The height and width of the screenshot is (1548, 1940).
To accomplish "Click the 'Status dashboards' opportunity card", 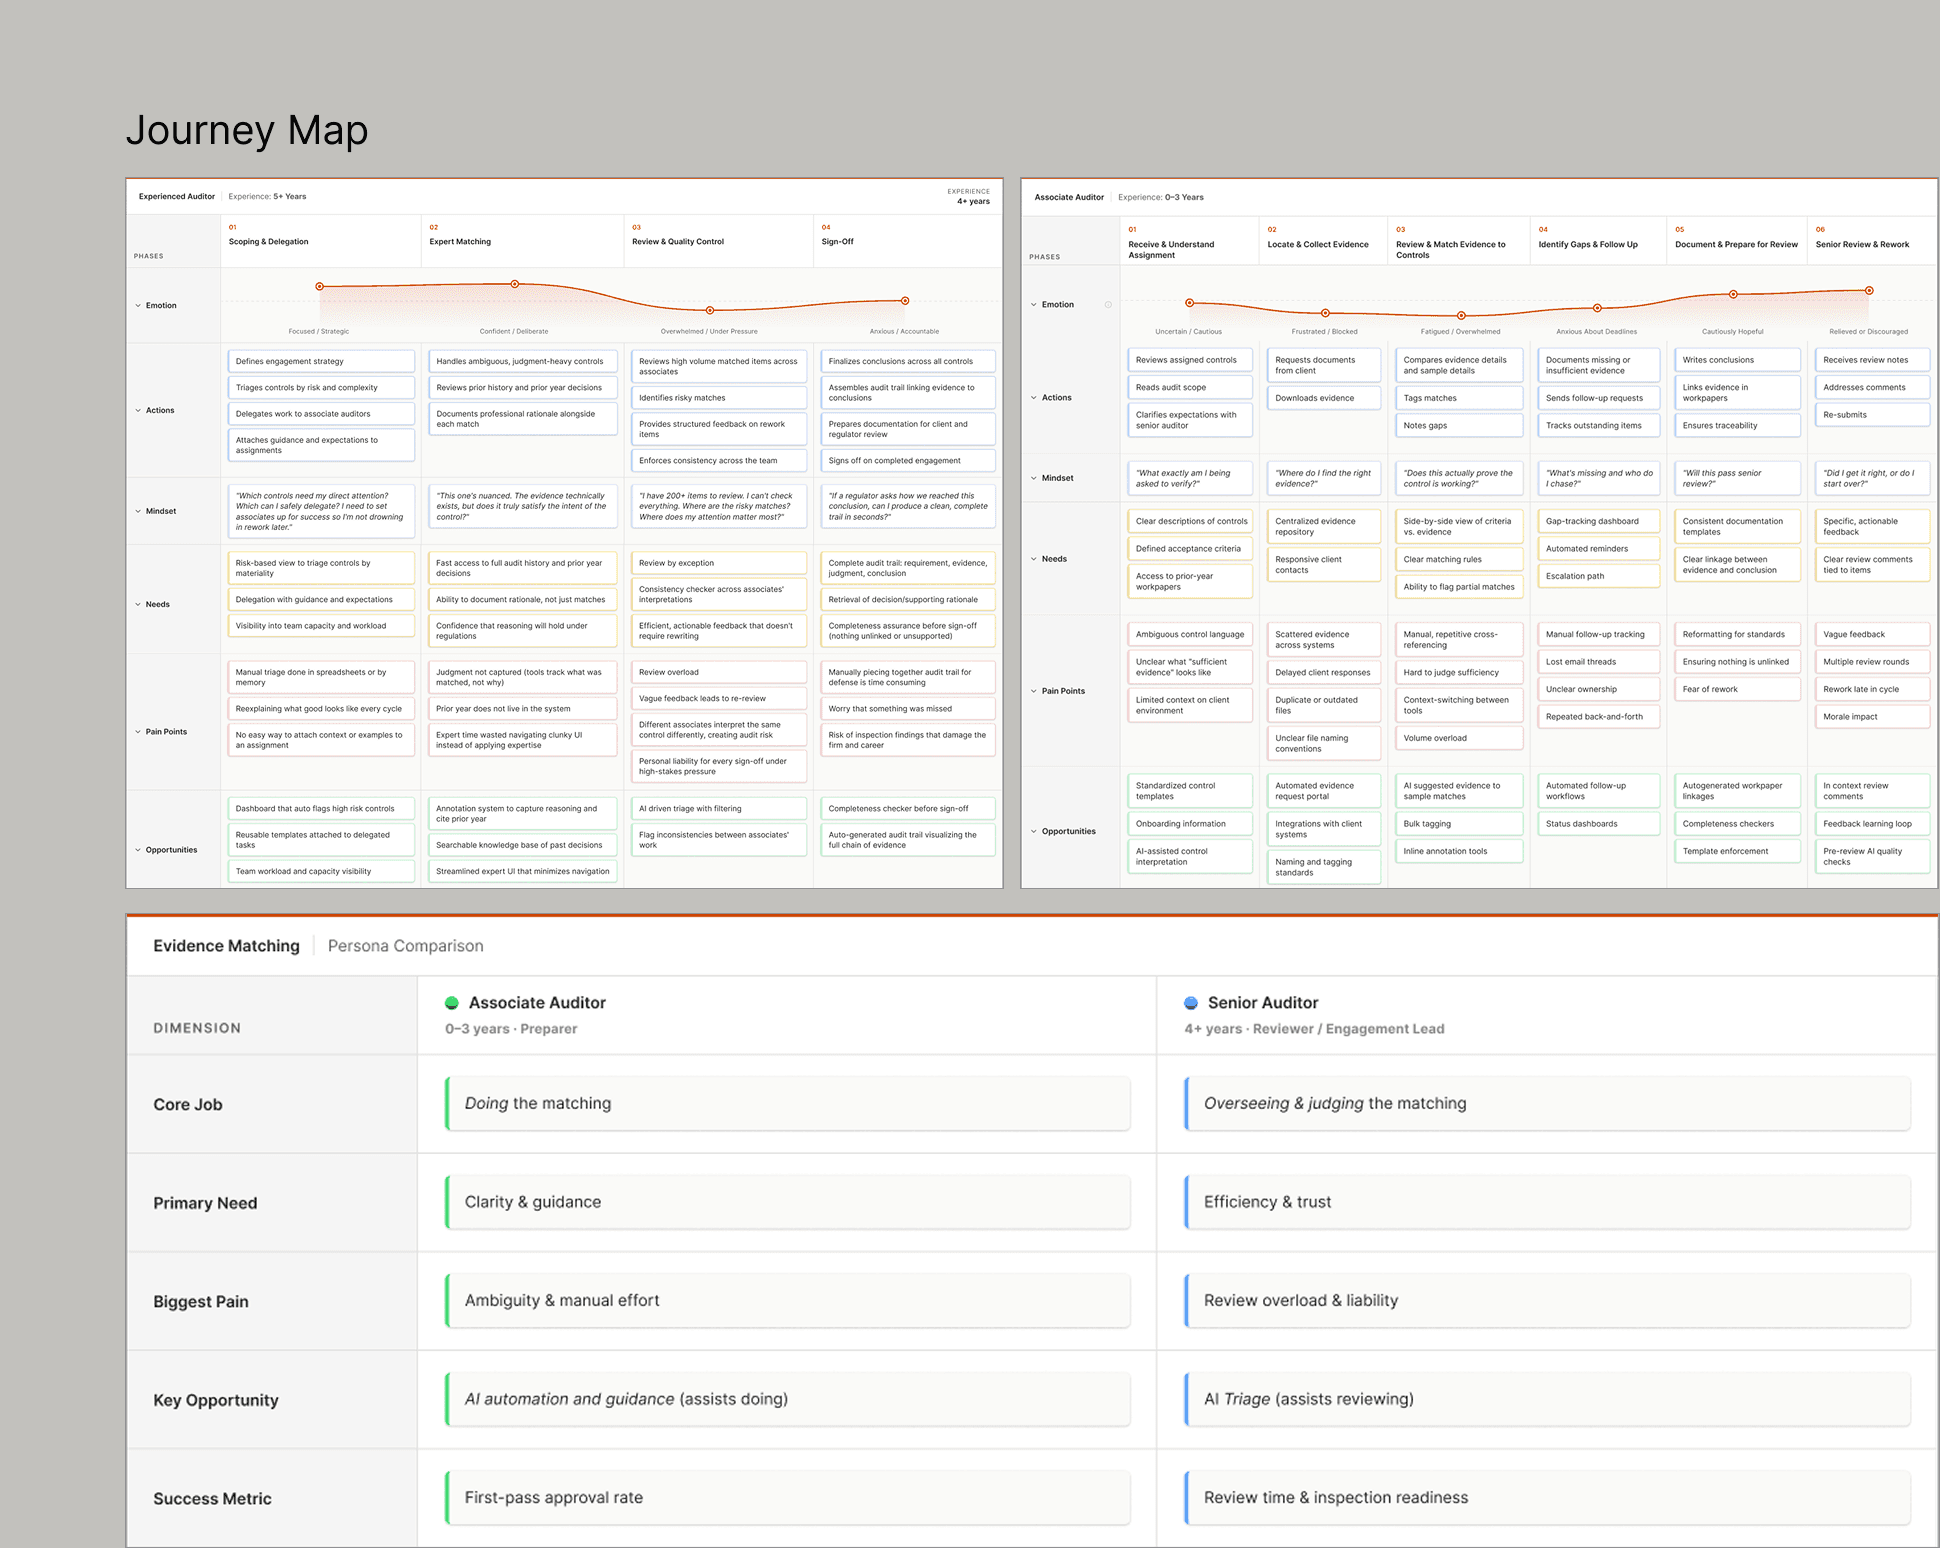I will [x=1598, y=824].
